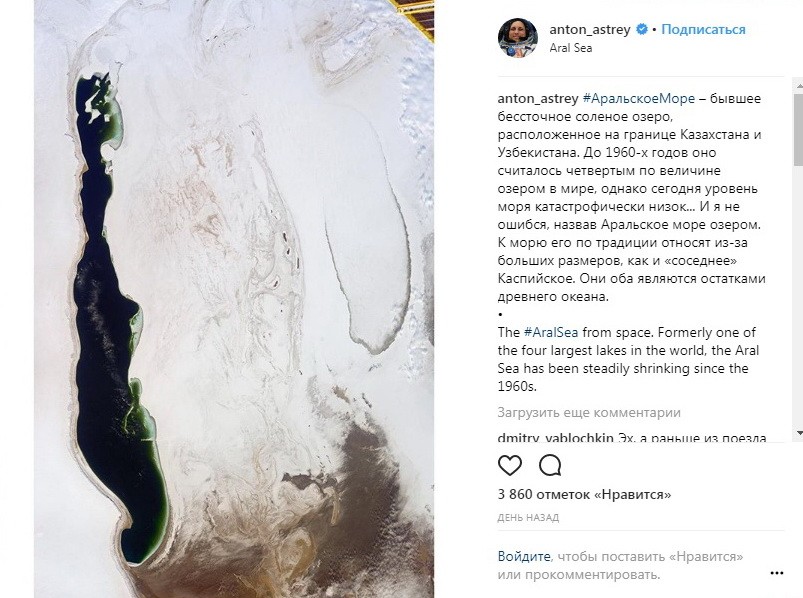View the 3 860 likes list
This screenshot has width=803, height=598.
tap(584, 495)
